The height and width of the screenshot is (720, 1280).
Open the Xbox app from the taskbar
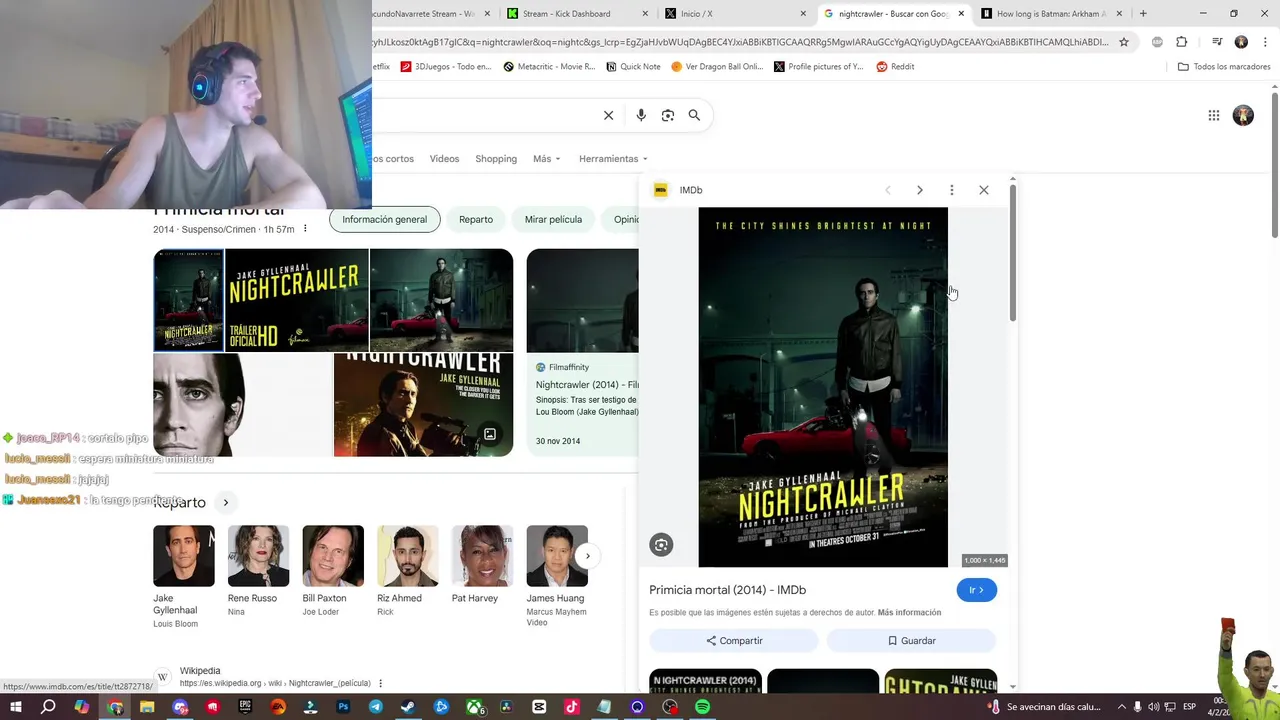click(474, 707)
